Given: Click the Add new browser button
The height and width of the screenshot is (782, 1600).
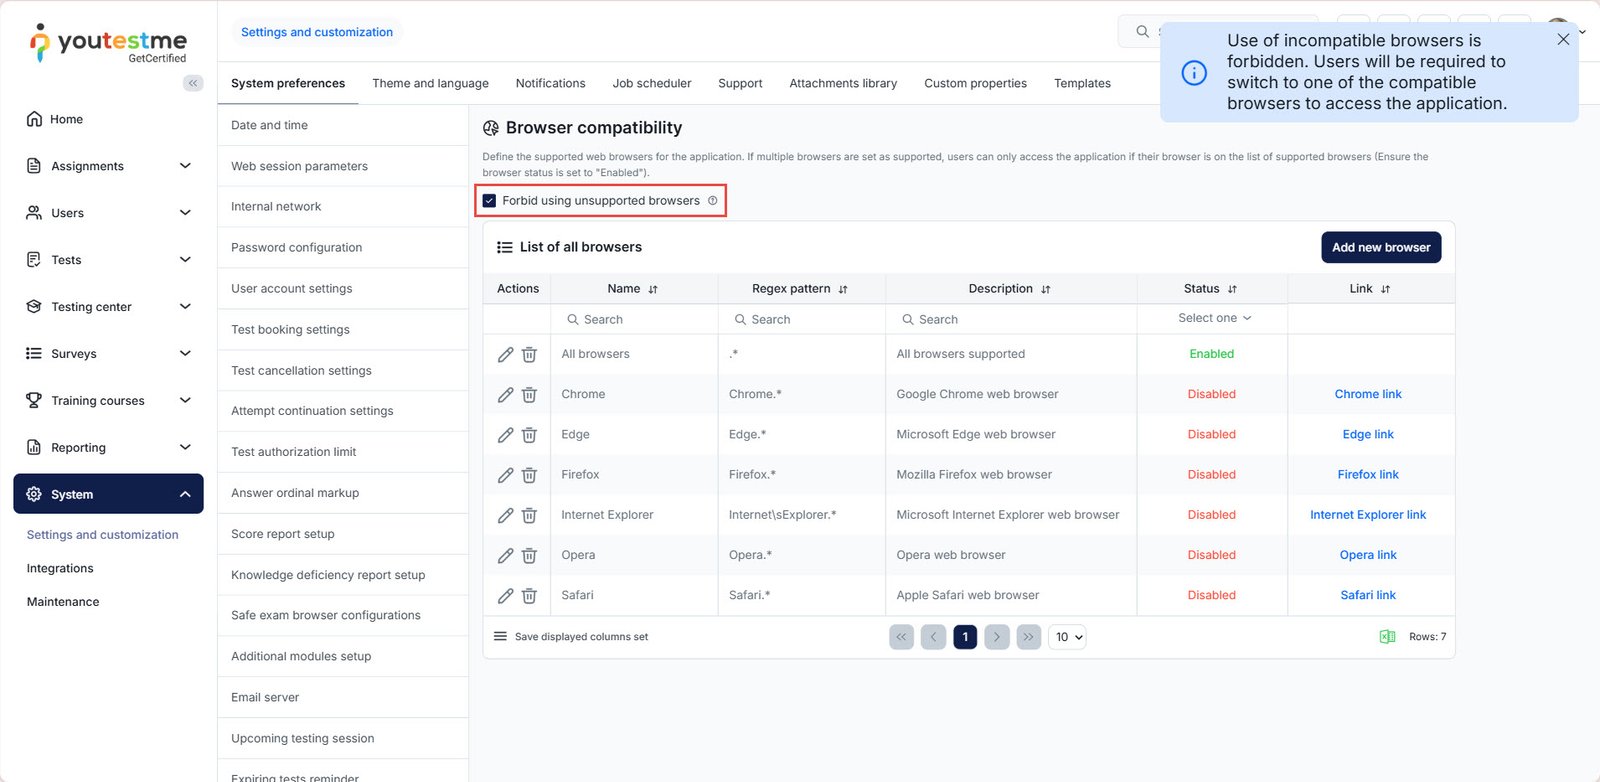Looking at the screenshot, I should click(1380, 248).
